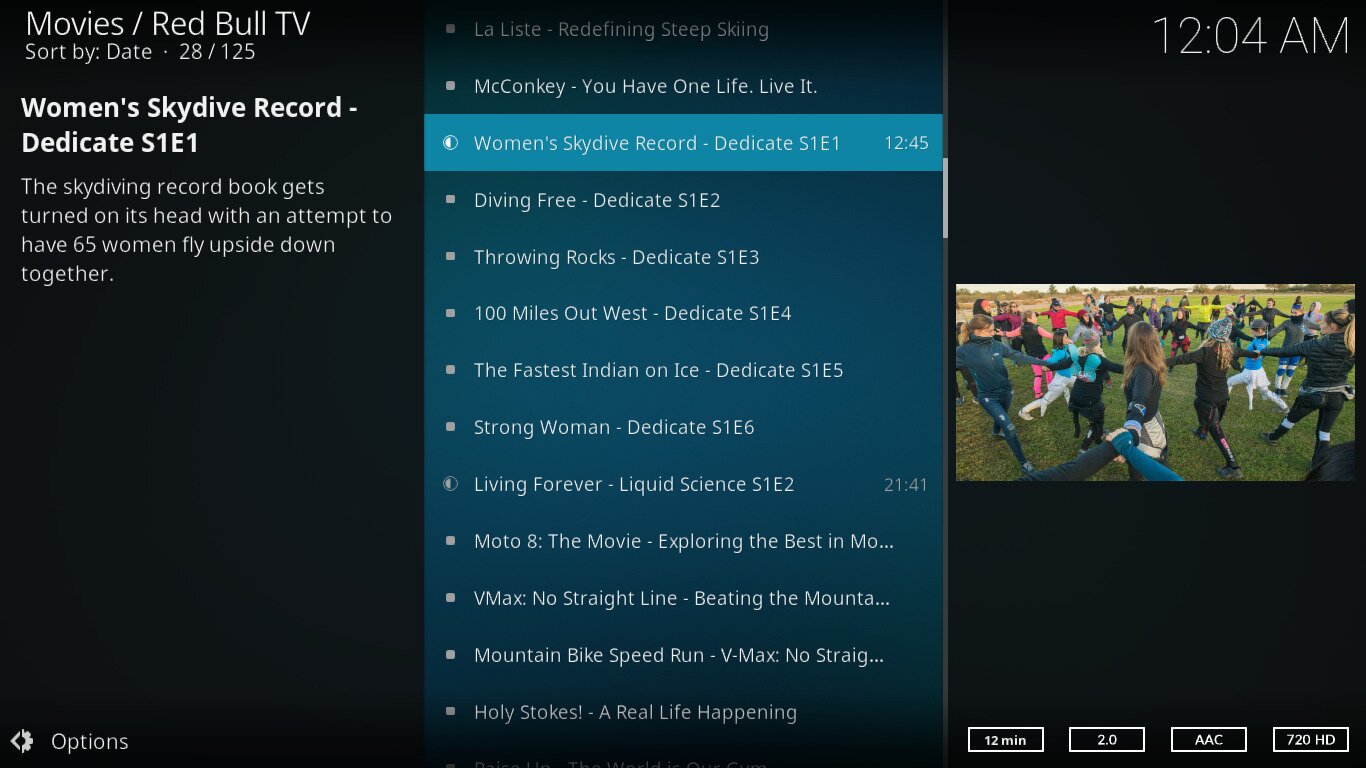
Task: Click the Options label
Action: click(x=90, y=742)
